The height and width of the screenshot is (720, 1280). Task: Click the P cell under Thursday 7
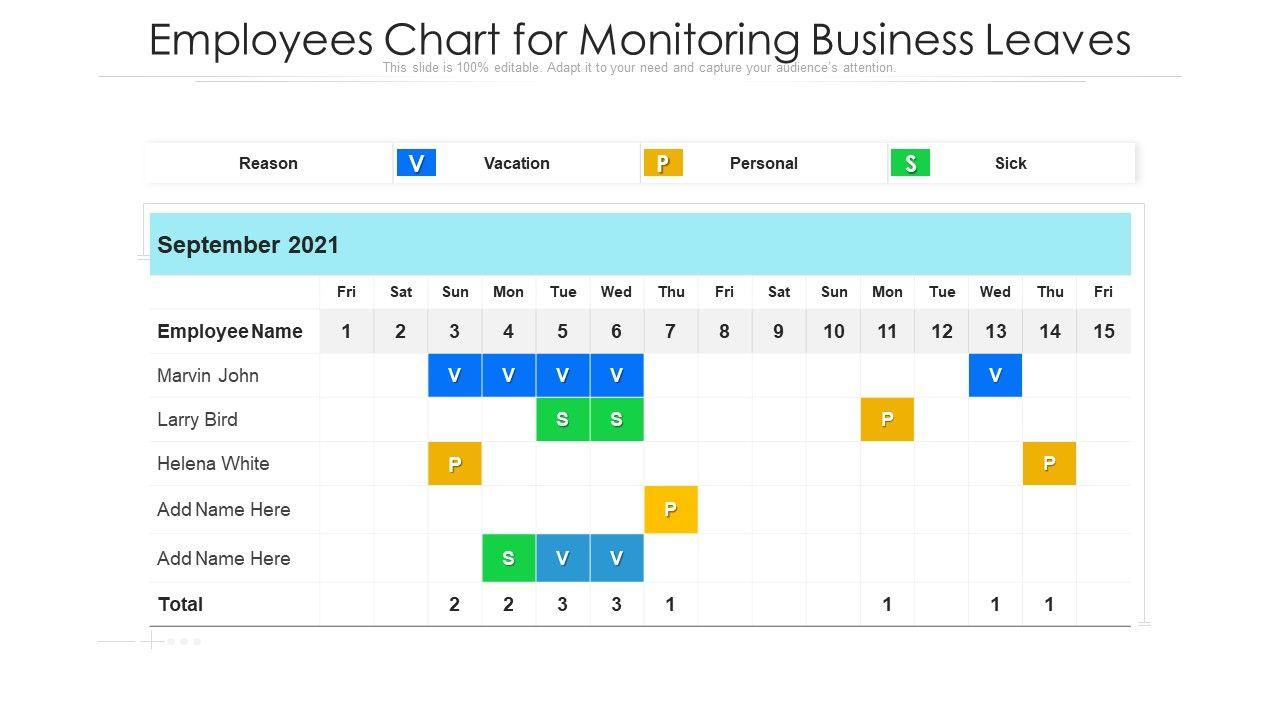[670, 509]
